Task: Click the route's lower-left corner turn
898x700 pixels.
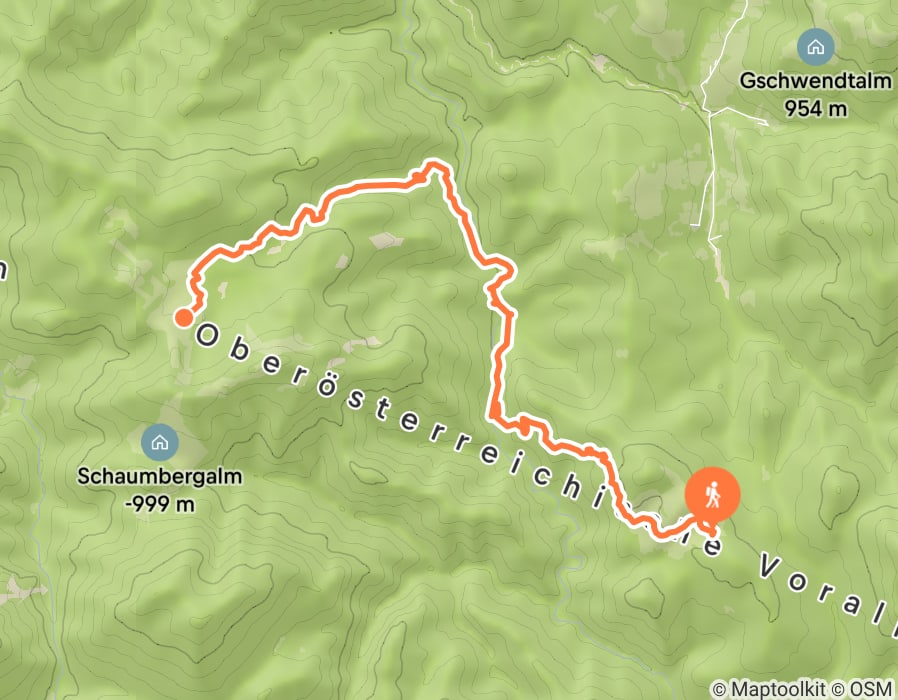Action: click(494, 416)
